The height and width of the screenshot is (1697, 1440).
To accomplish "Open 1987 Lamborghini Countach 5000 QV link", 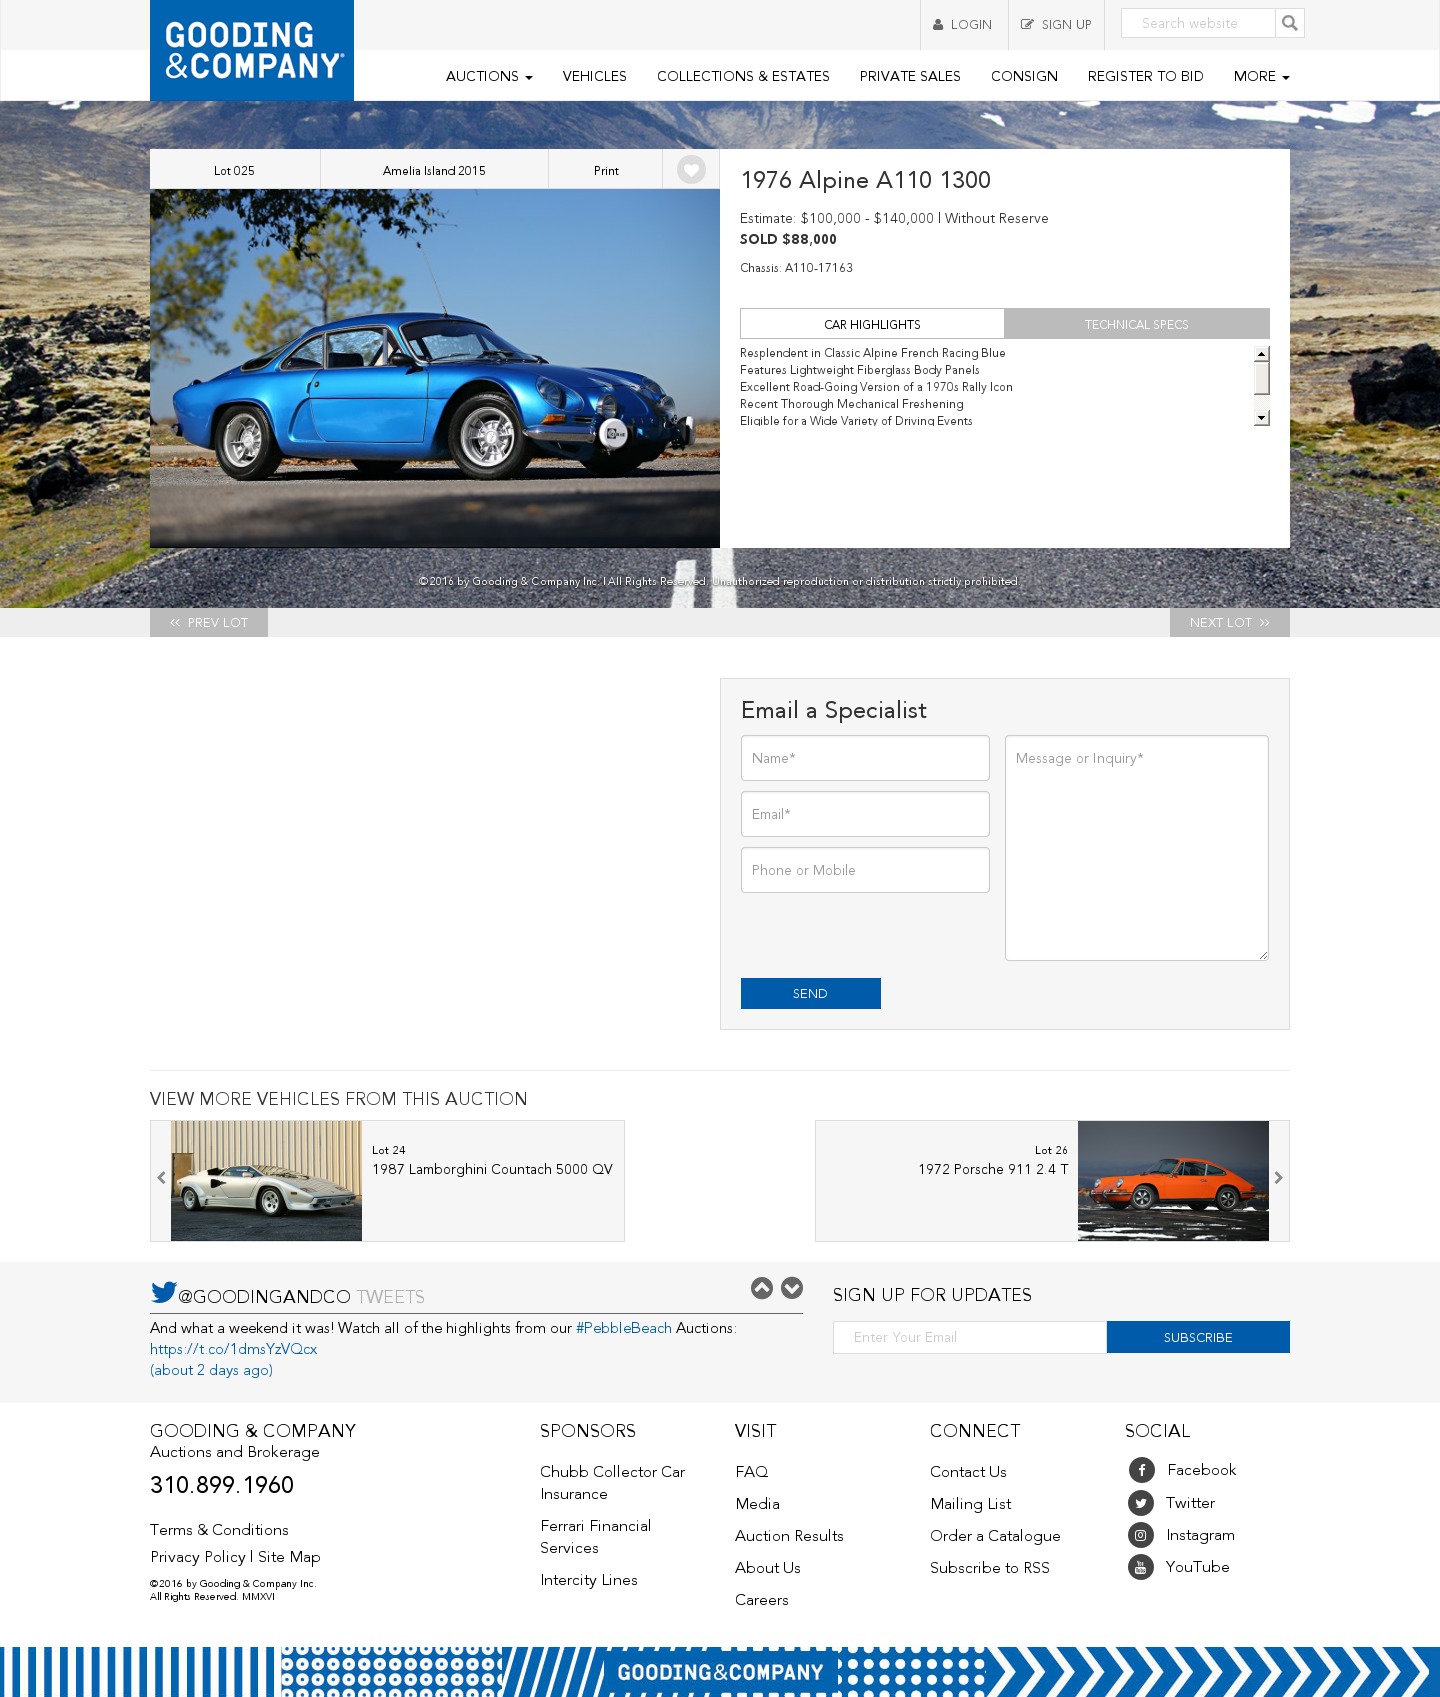I will [492, 1169].
